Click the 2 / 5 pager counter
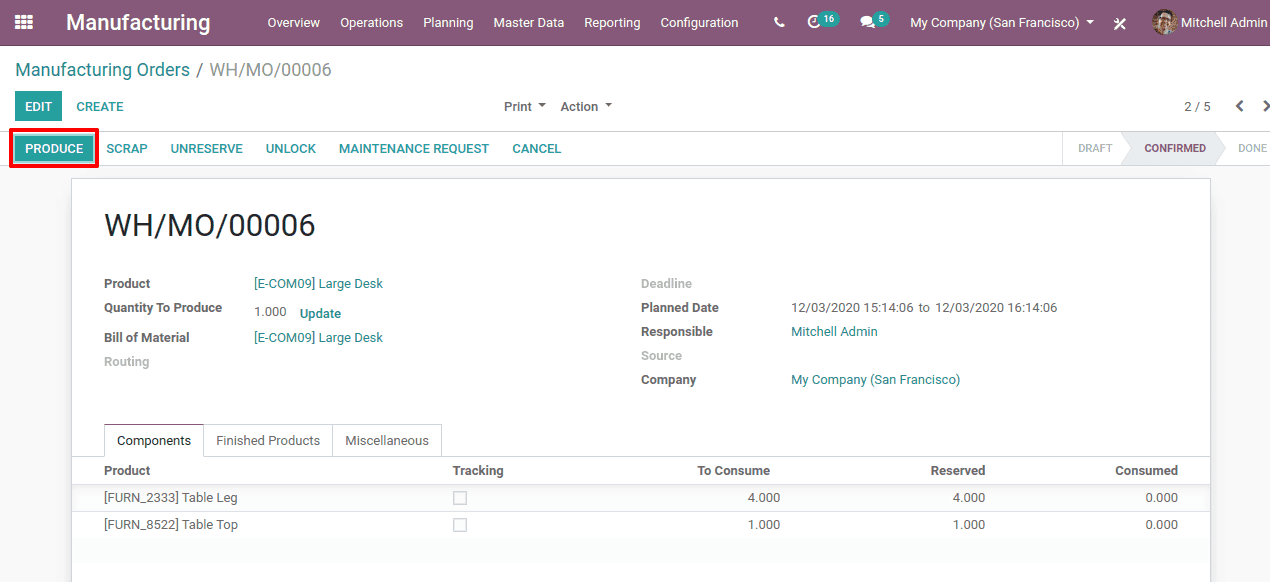Image resolution: width=1270 pixels, height=582 pixels. tap(1197, 106)
